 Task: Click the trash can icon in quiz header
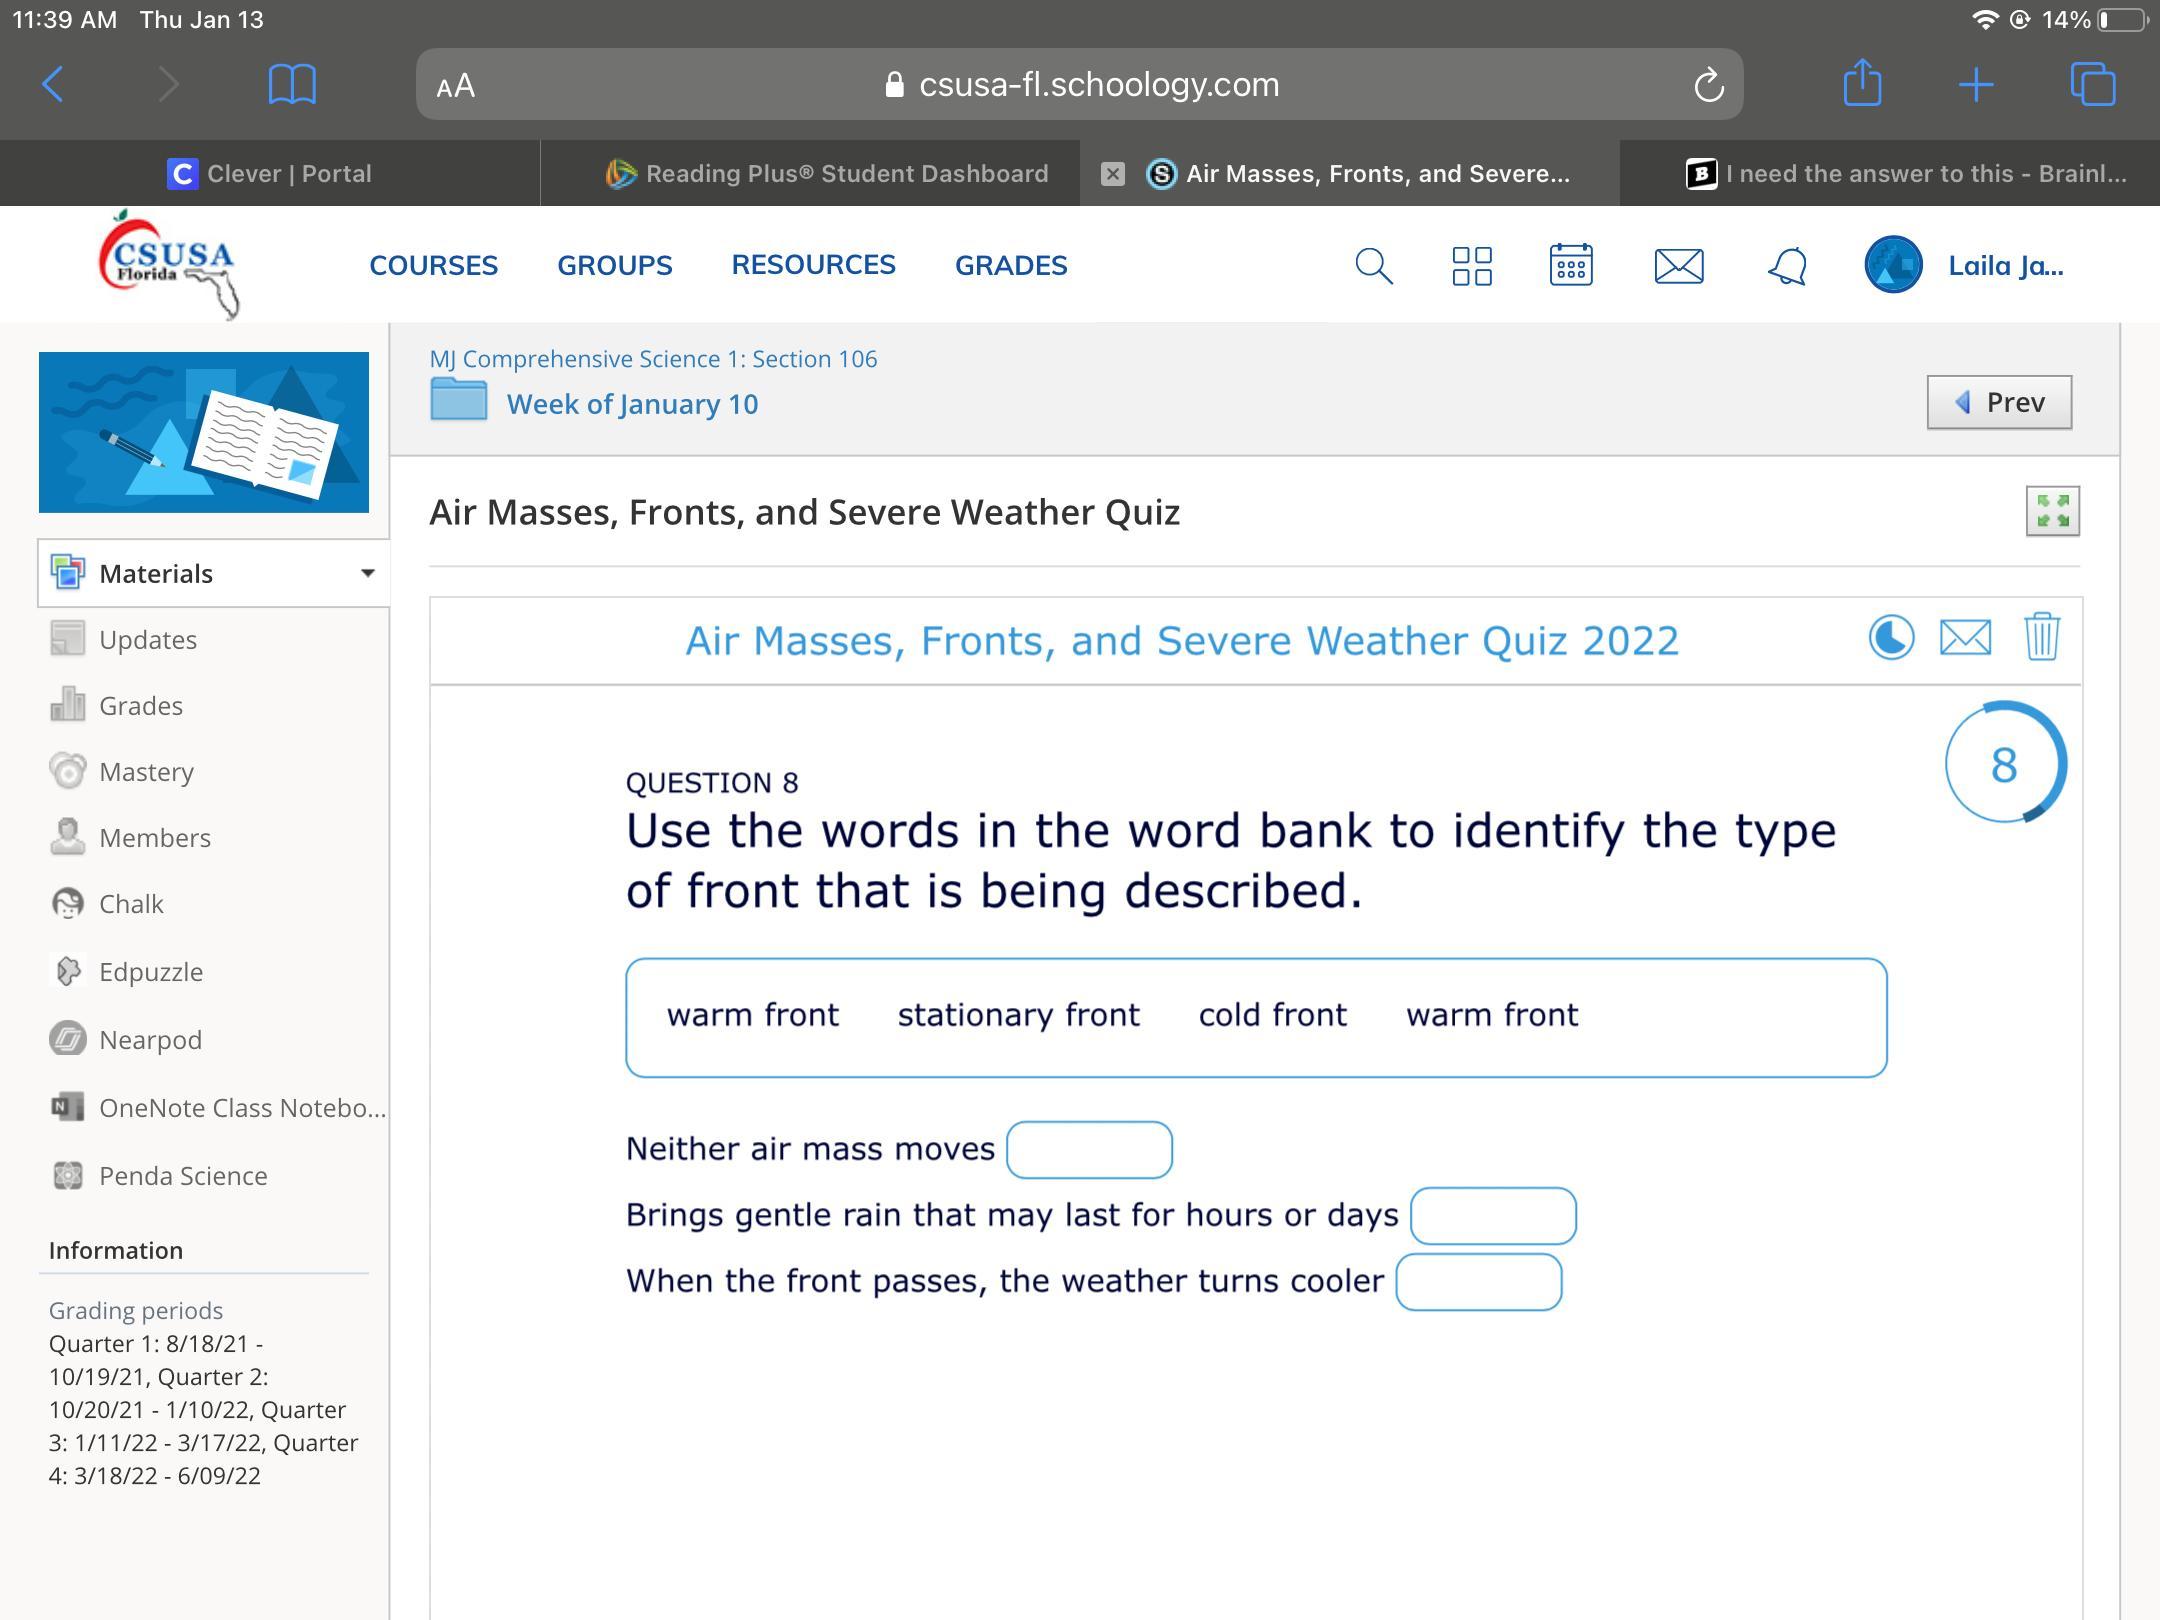pyautogui.click(x=2041, y=638)
